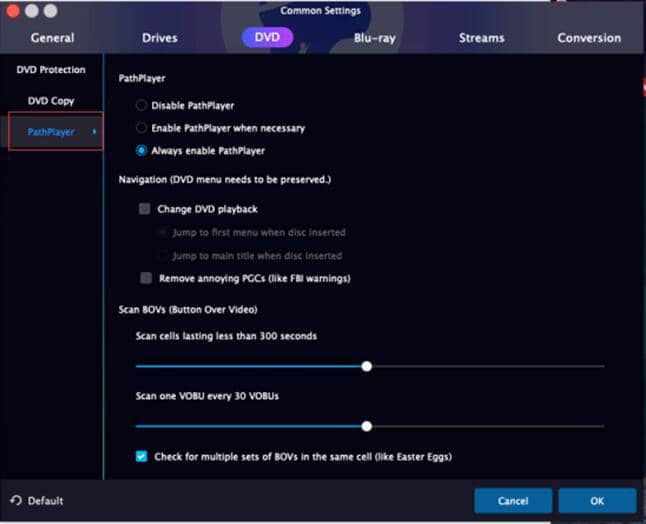Click the 'Scan BOVs (Button Over Video)' heading

188,309
